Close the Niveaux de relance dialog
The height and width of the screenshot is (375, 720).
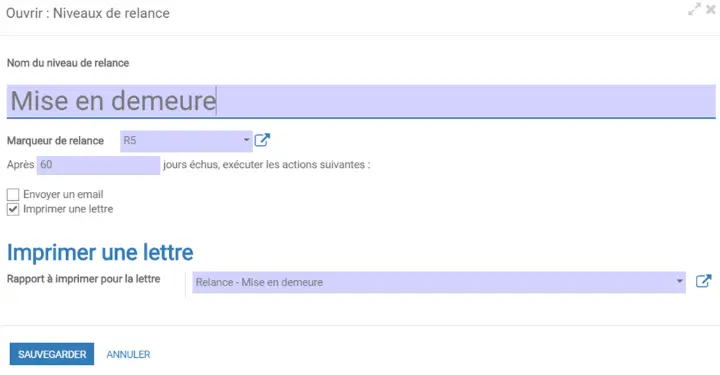[x=711, y=9]
